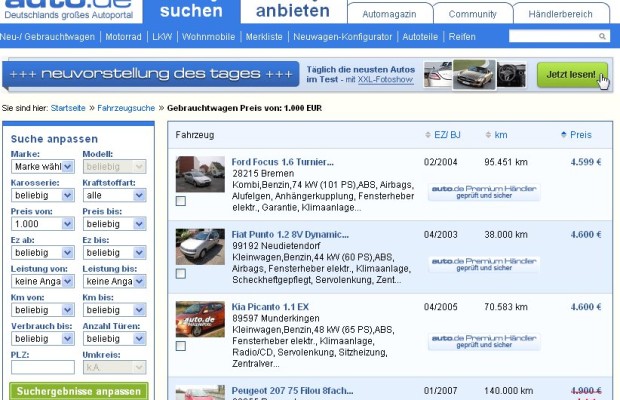620x400 pixels.
Task: Click the neuvorstellung des tages banner
Action: coord(151,74)
